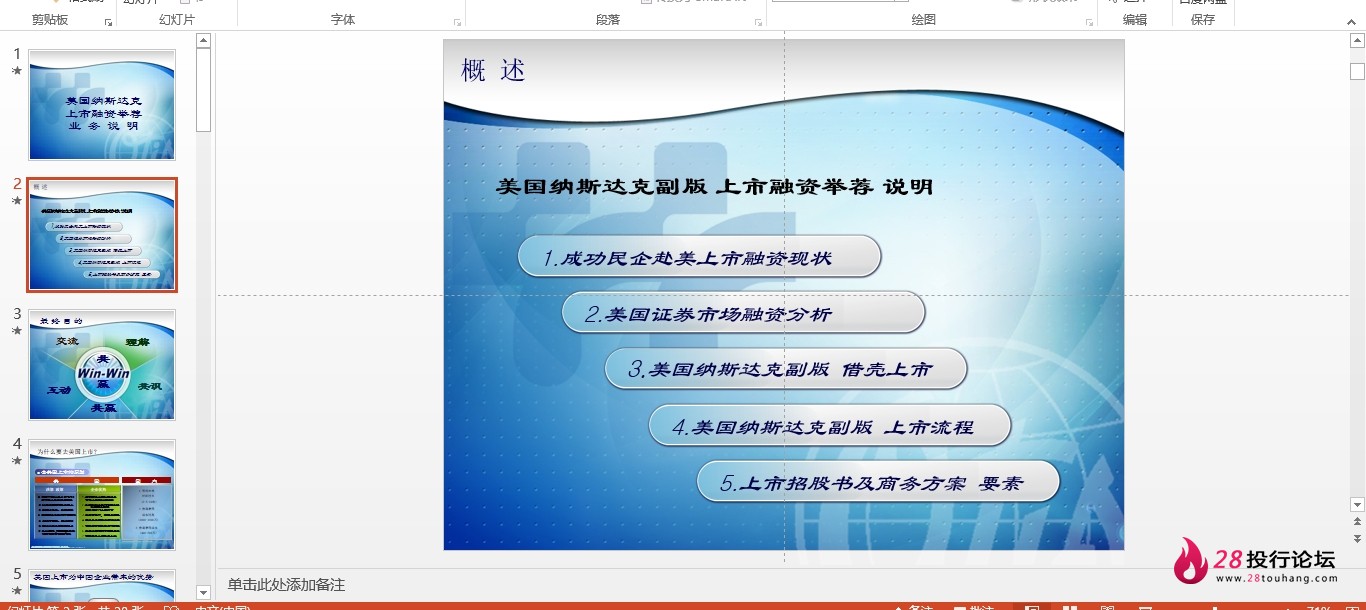Click notes area 单击此处添加备注
Viewport: 1366px width, 610px height.
point(286,585)
